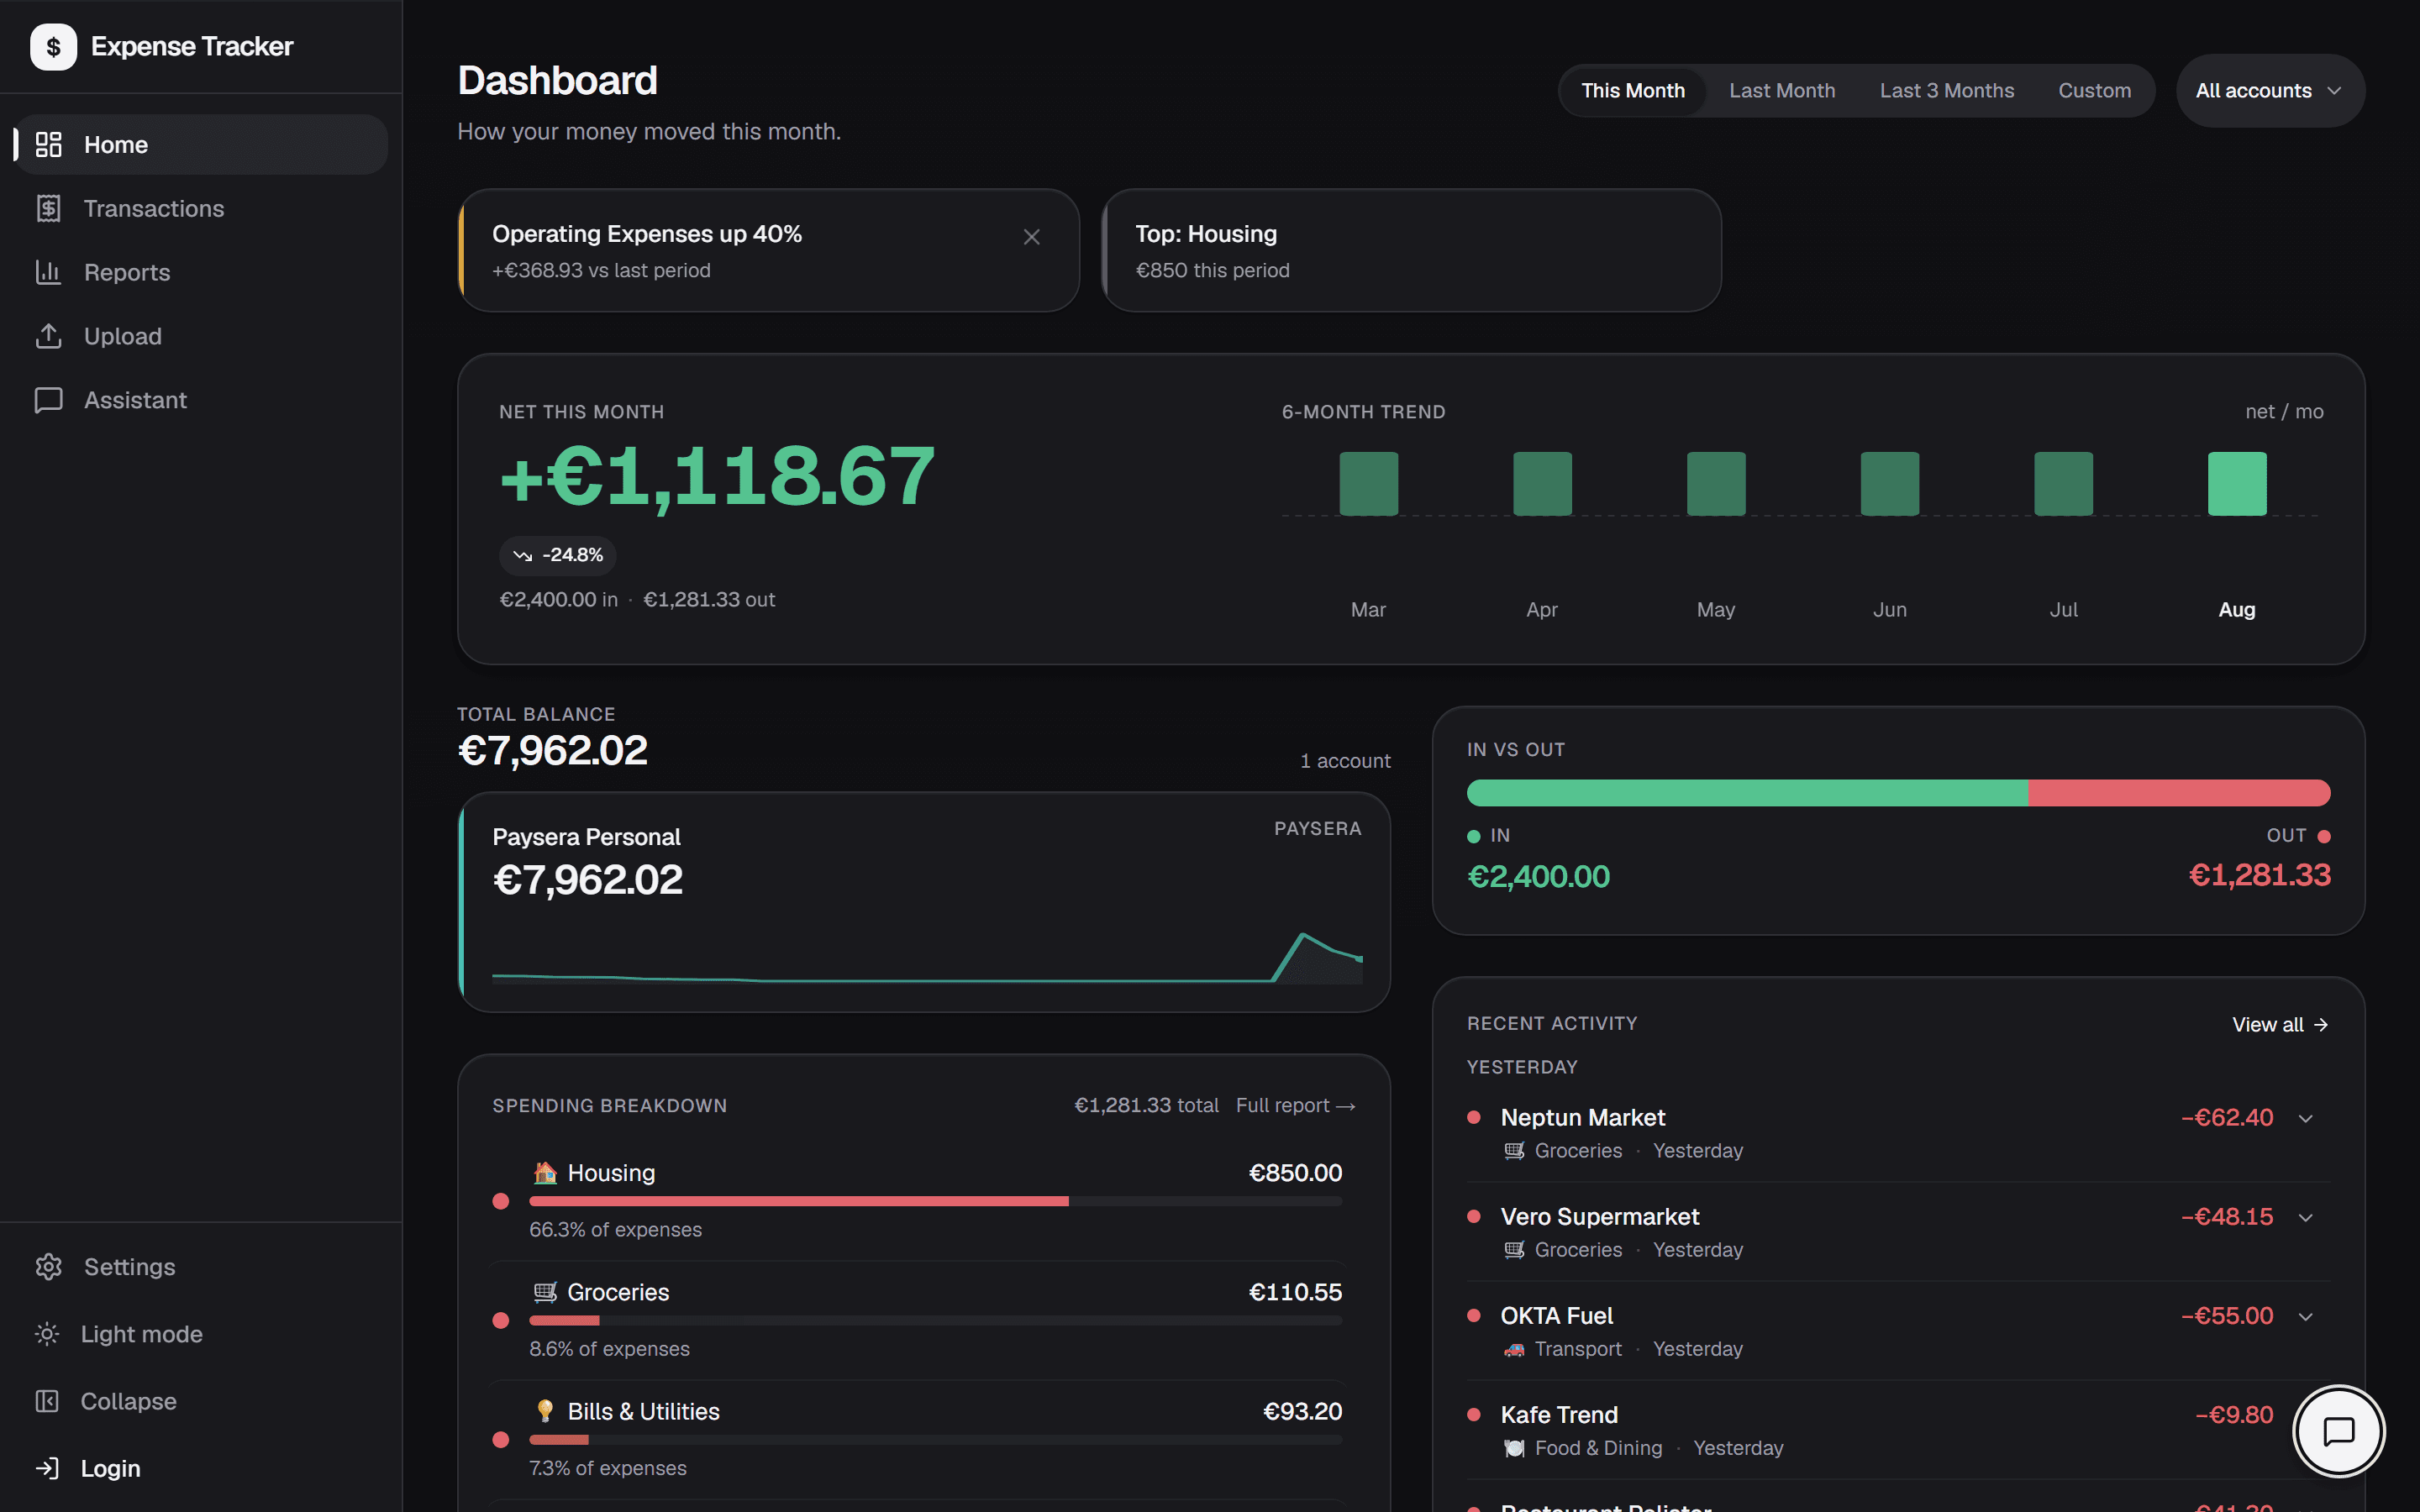
Task: Click the Transactions receipt icon
Action: (48, 208)
